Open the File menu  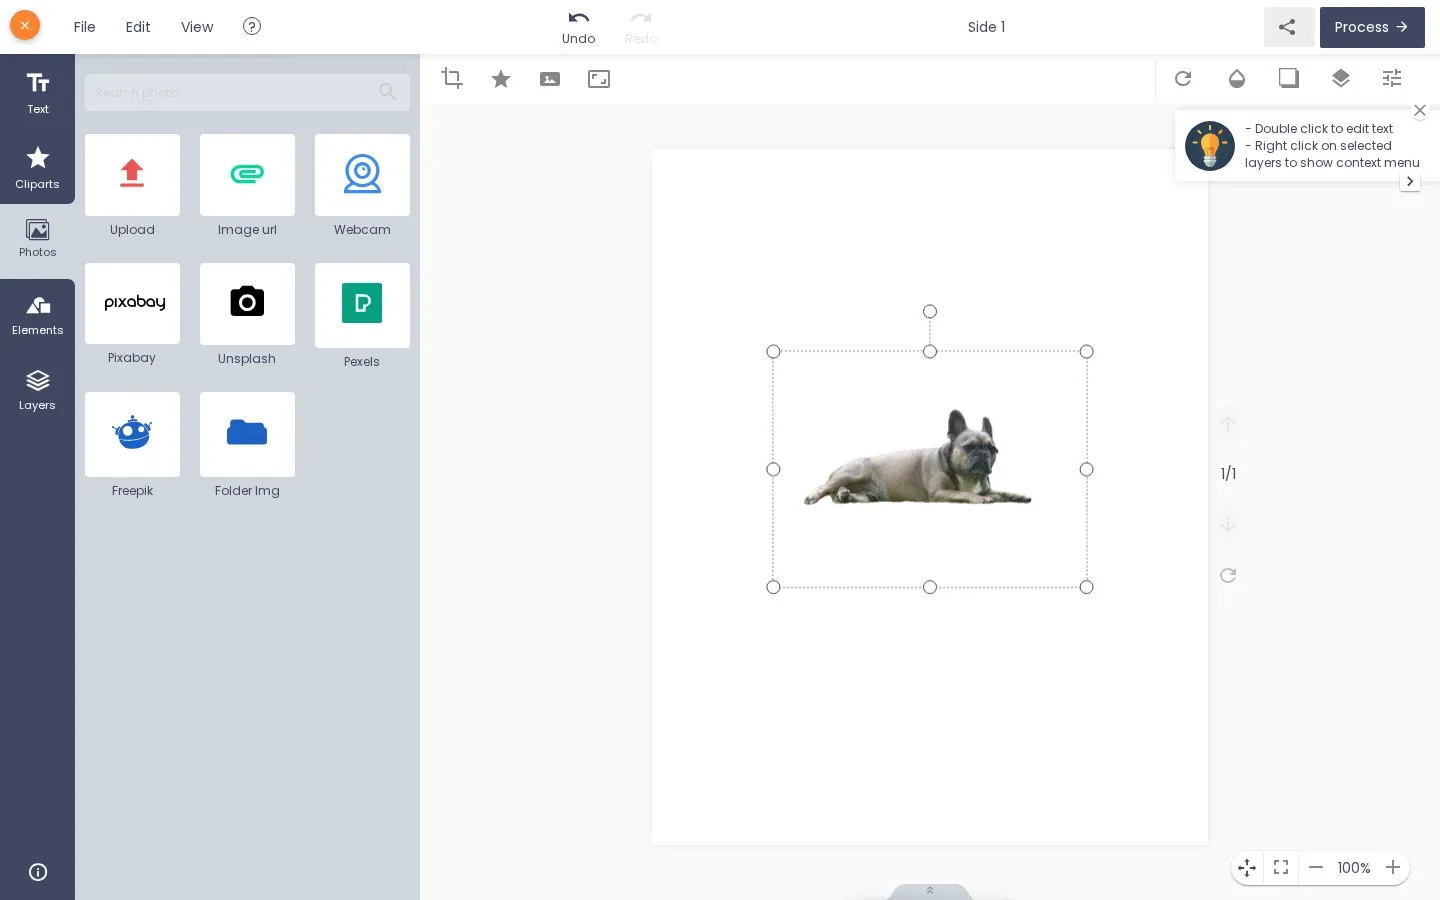[x=85, y=27]
